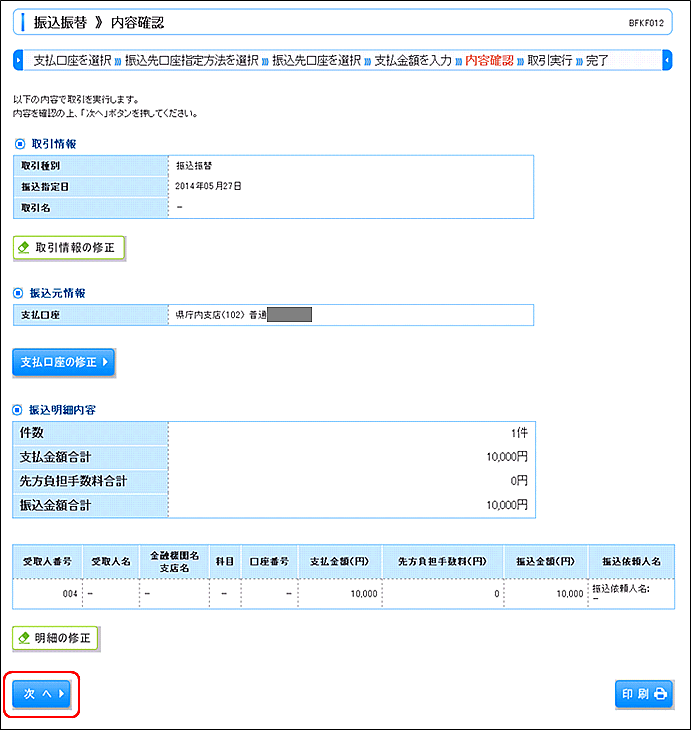The width and height of the screenshot is (691, 730).
Task: Click the eraser icon on 取引情報の修正
Action: point(24,247)
